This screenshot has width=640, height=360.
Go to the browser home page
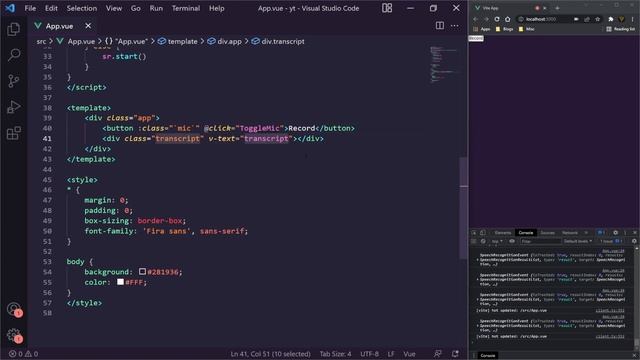507,19
